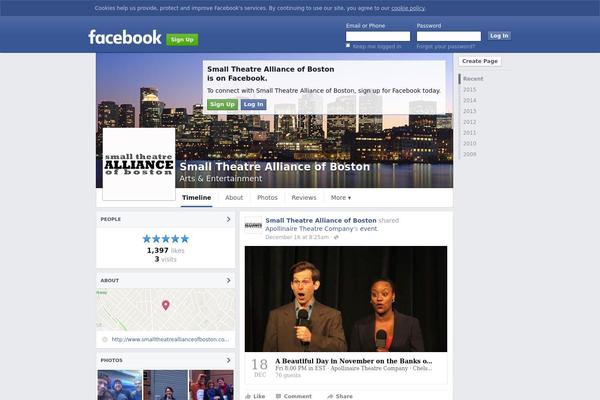Click the five-star rating icons
Viewport: 600px width, 400px height.
pyautogui.click(x=166, y=239)
